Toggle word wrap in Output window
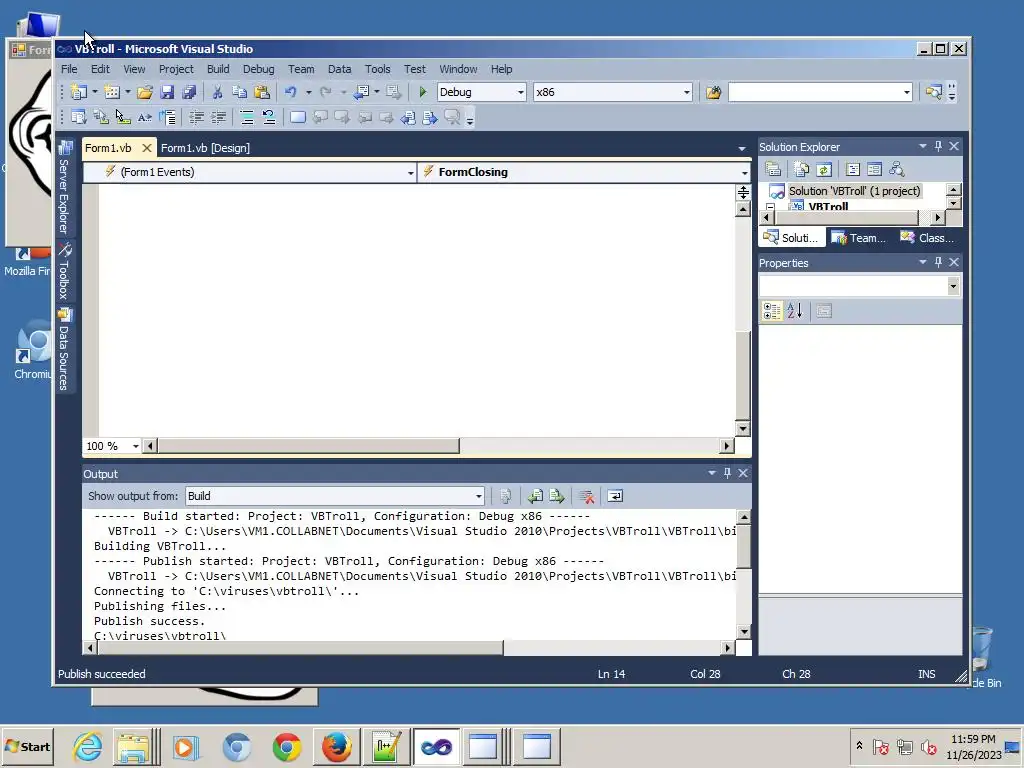This screenshot has height=768, width=1024. click(615, 496)
